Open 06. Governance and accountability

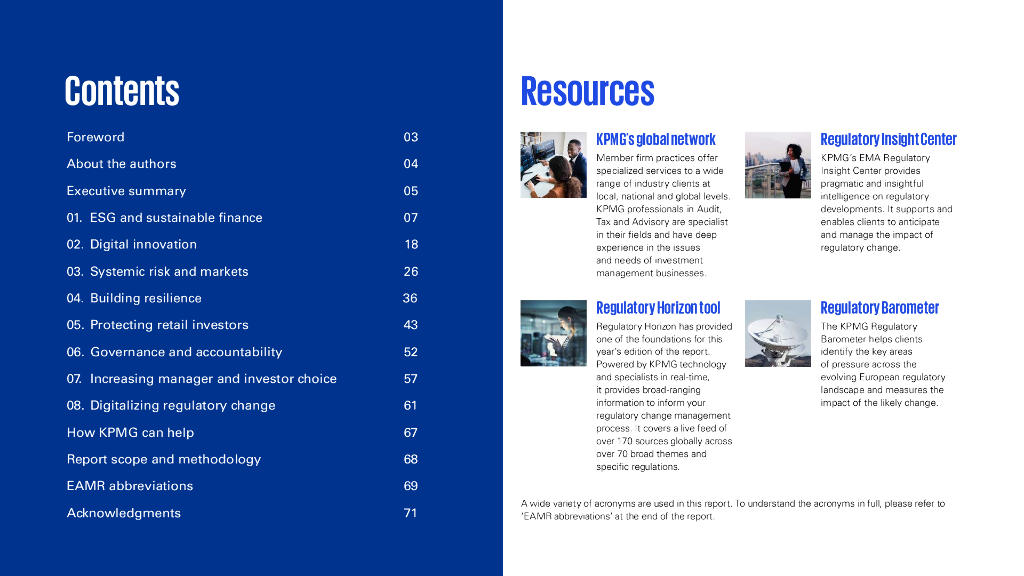pos(174,352)
